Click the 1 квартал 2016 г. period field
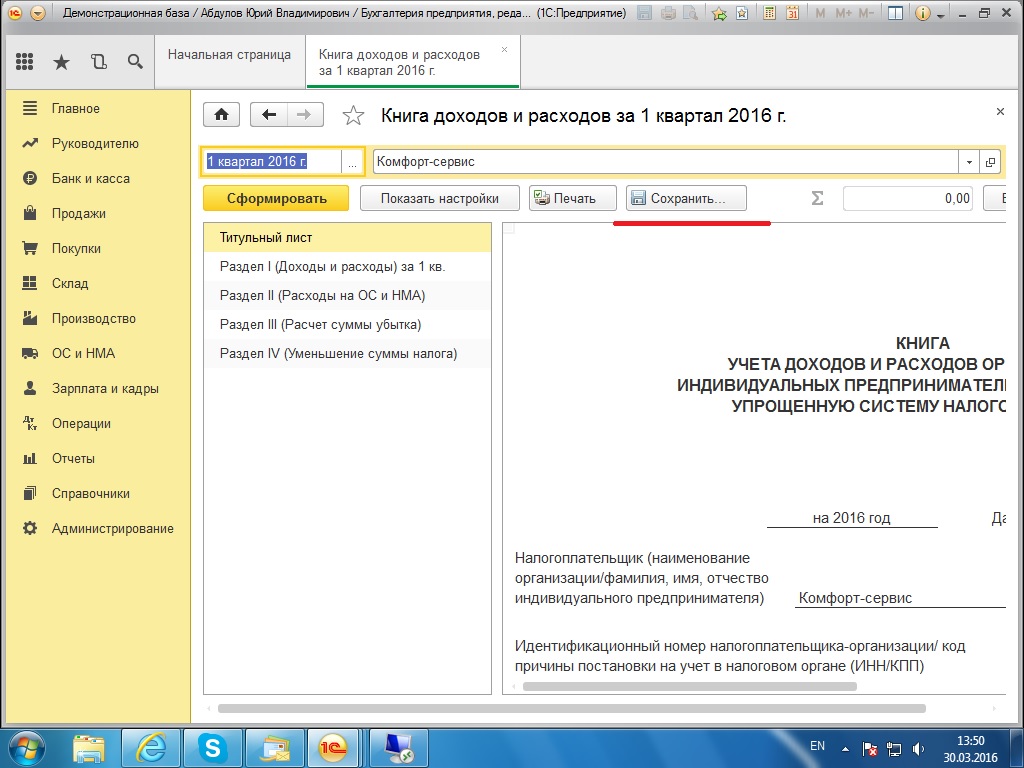The image size is (1024, 768). pyautogui.click(x=272, y=162)
